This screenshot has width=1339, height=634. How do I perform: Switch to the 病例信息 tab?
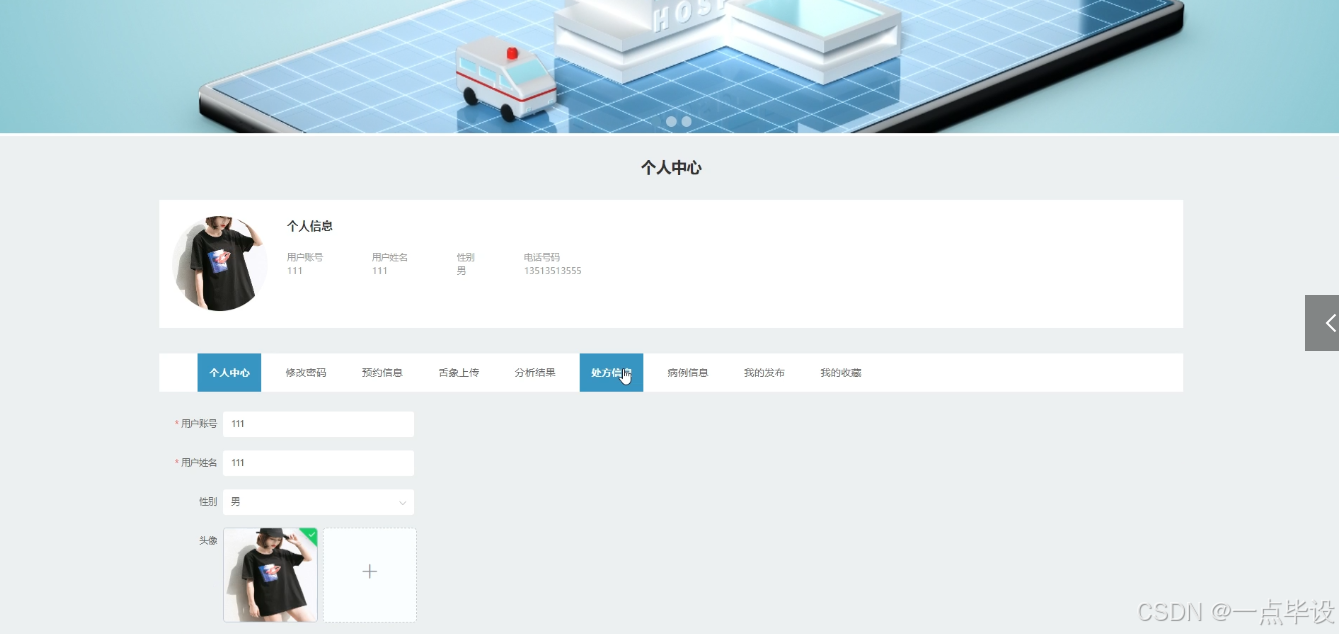(x=687, y=371)
